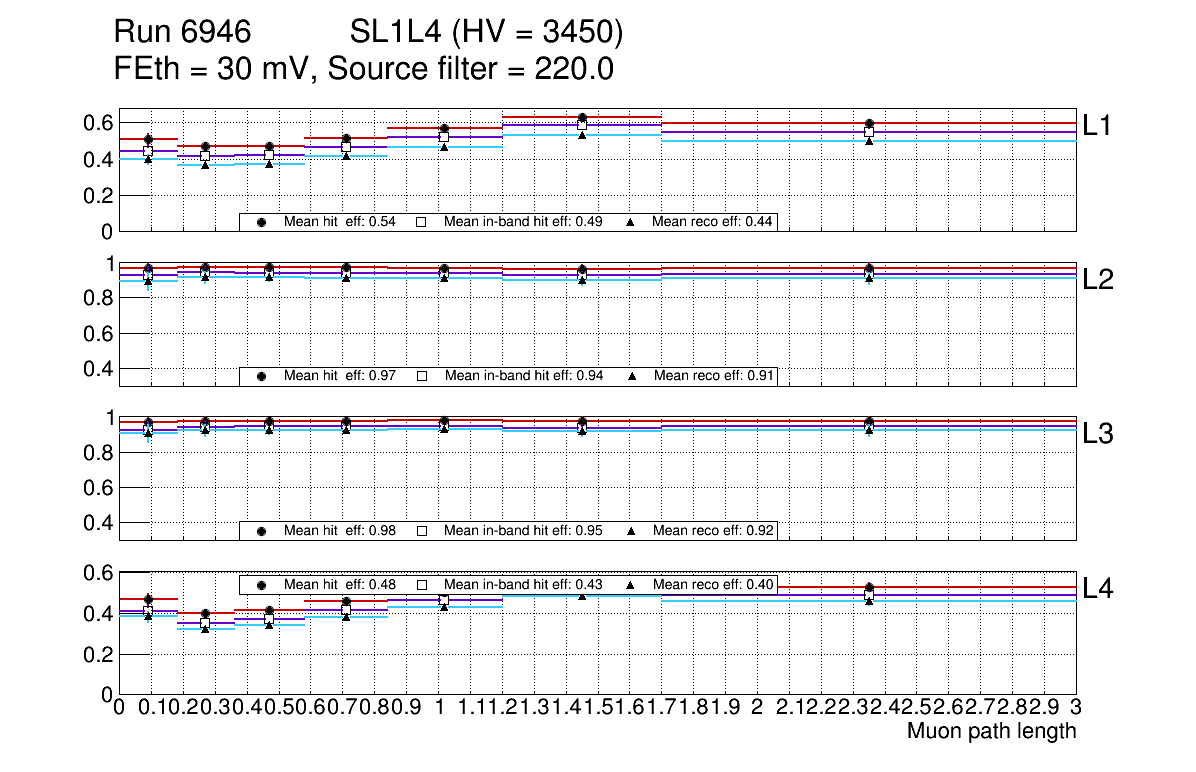Select the open square marker in L4 legend
The image size is (1196, 772).
(x=421, y=584)
